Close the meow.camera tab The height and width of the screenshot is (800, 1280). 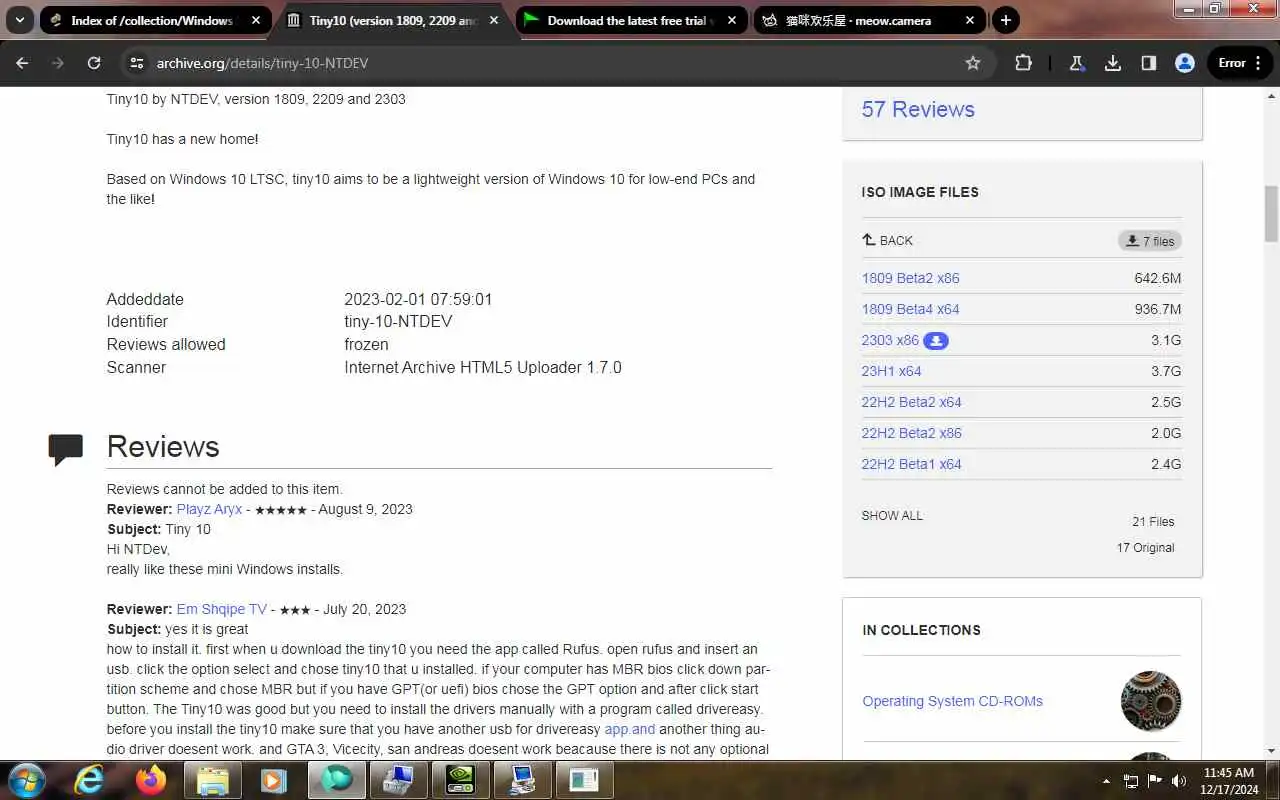969,20
